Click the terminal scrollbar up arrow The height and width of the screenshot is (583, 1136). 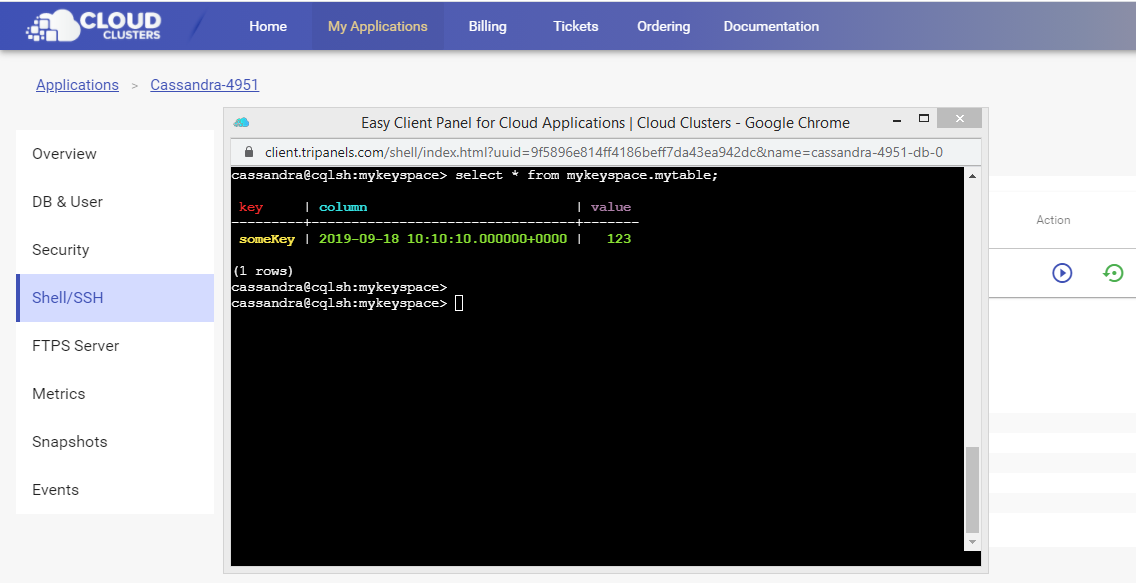pyautogui.click(x=972, y=176)
